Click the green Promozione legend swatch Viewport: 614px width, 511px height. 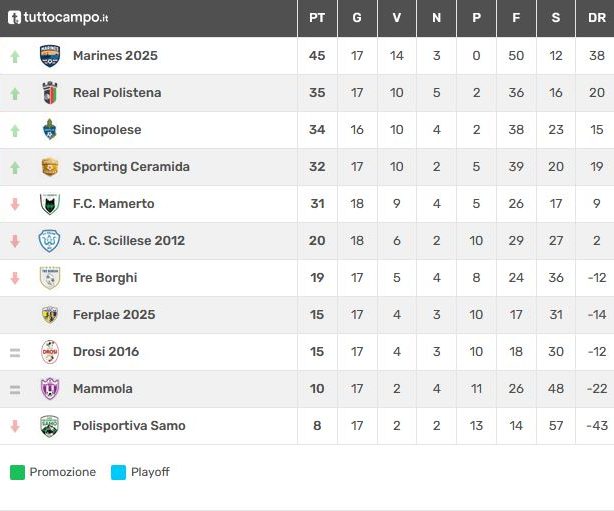(x=17, y=472)
